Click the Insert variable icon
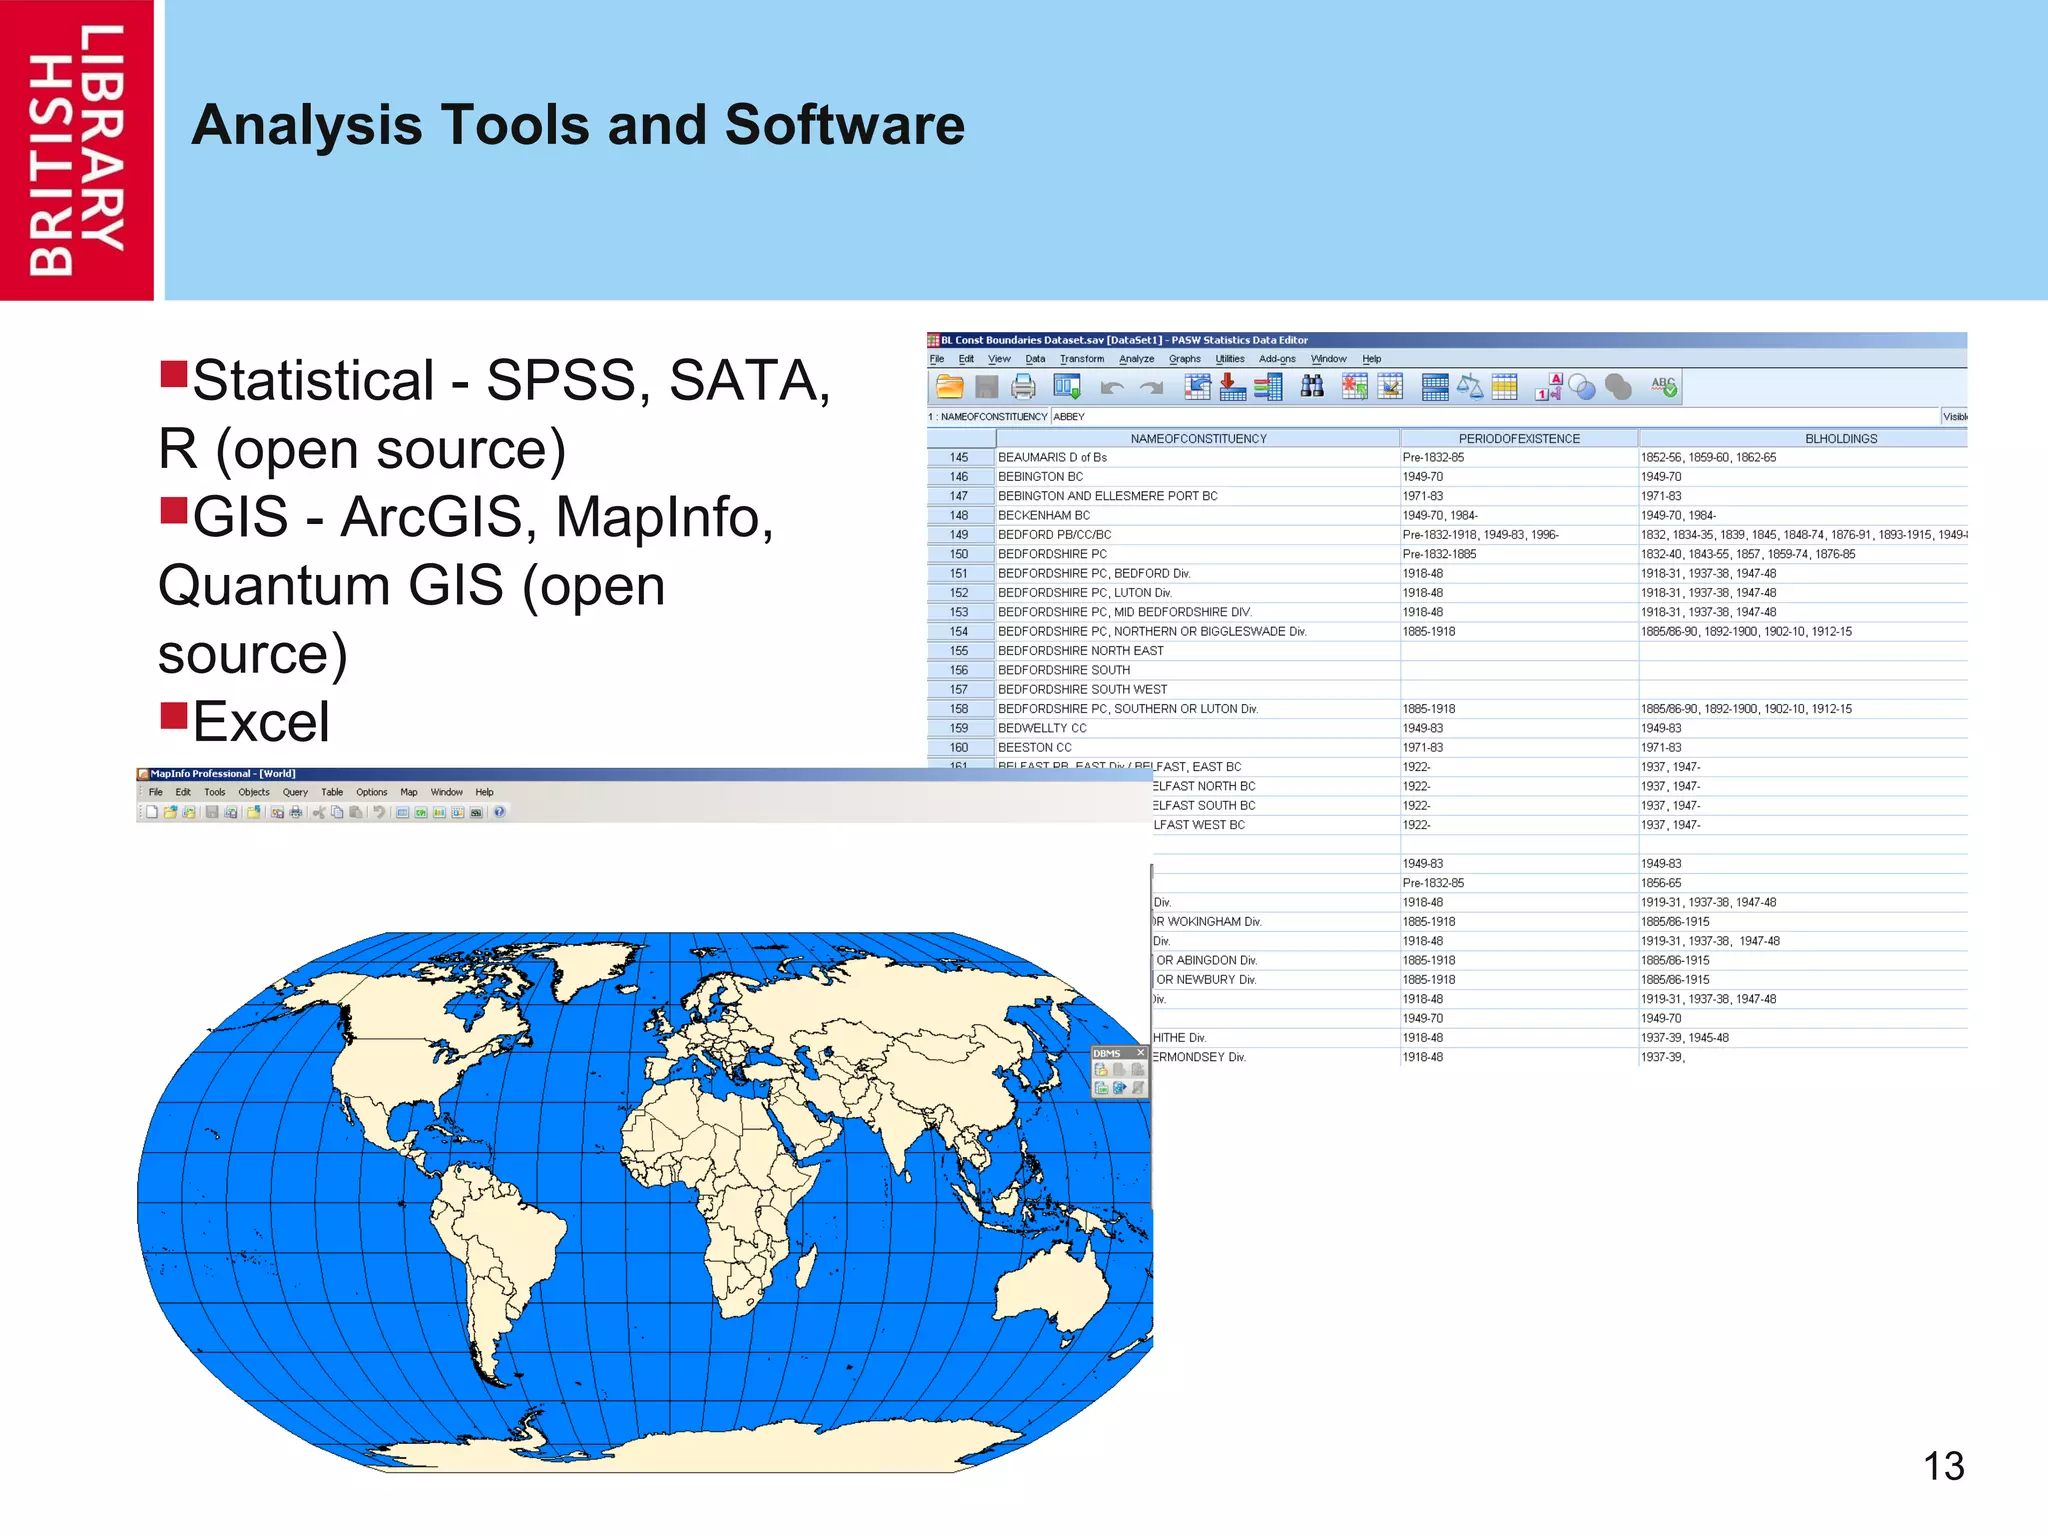Screen dimensions: 2048x1536 tap(1391, 387)
